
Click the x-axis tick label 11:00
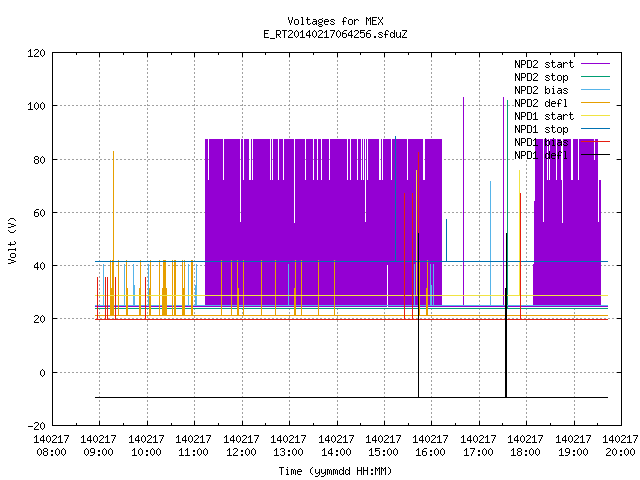tap(193, 452)
